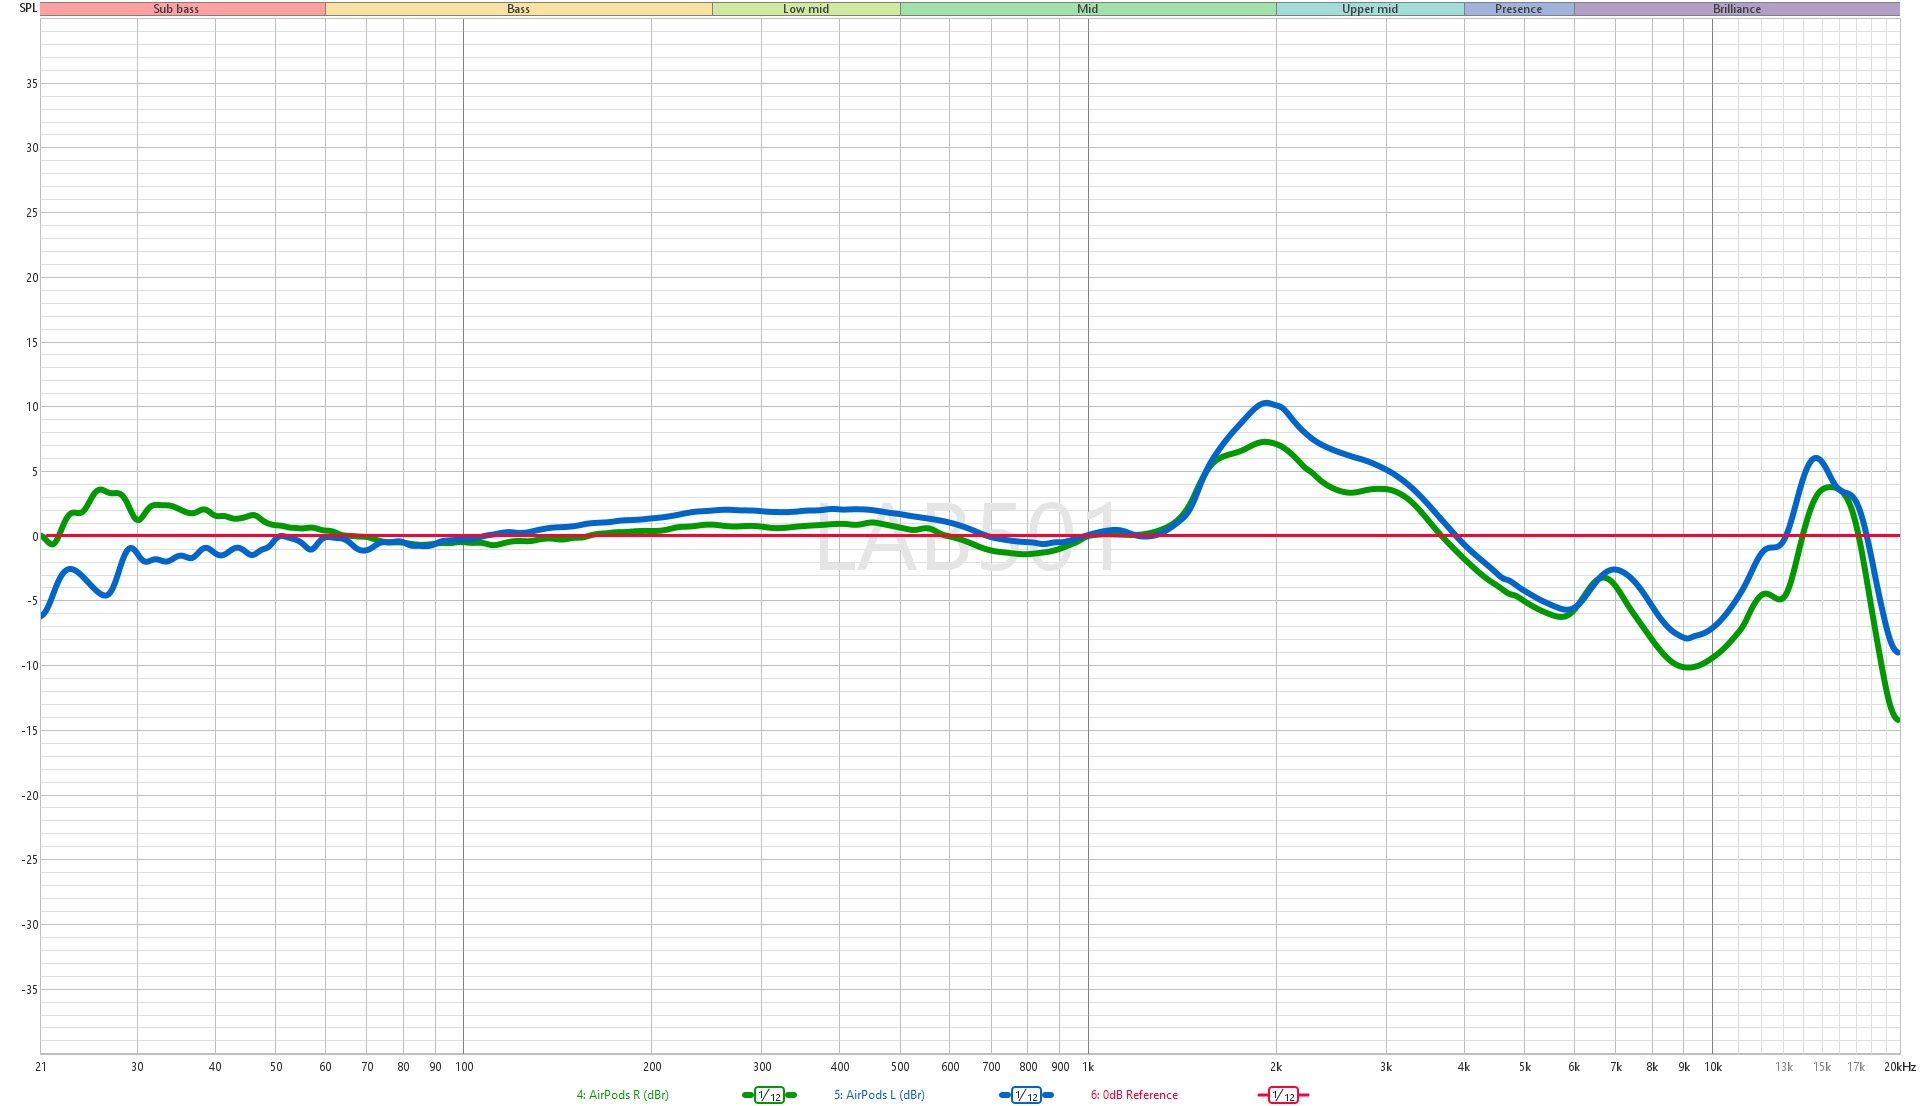The width and height of the screenshot is (1920, 1106).
Task: Toggle the '6: 0dB Reference' trace label
Action: (1134, 1095)
